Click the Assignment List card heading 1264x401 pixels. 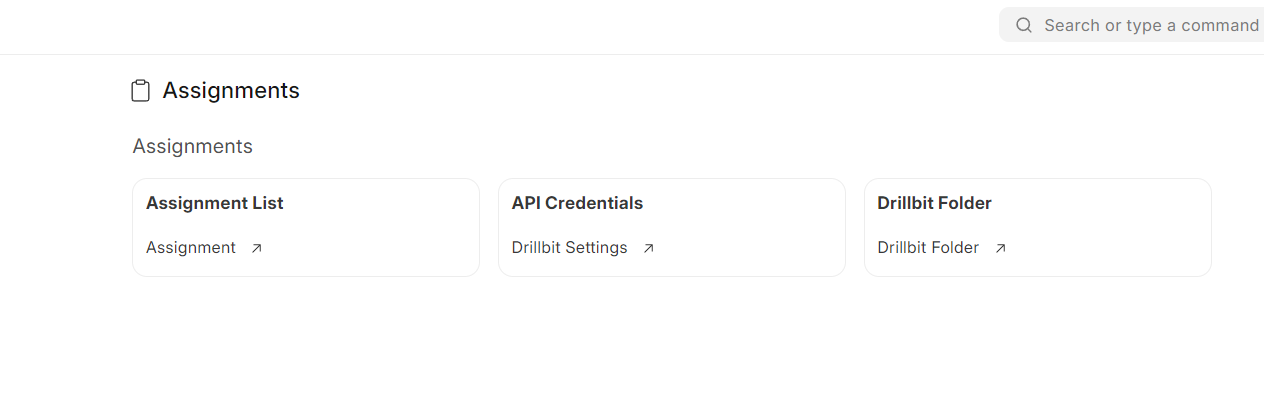point(215,203)
